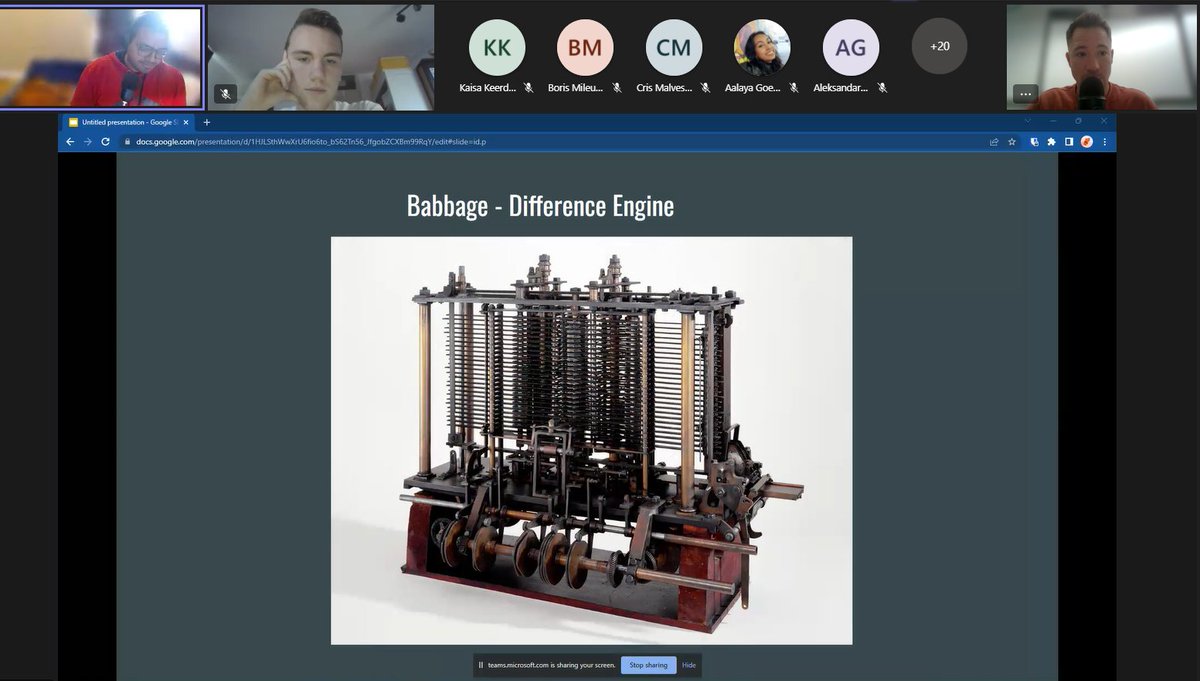Click the padlock site info icon
The height and width of the screenshot is (681, 1200).
[x=127, y=142]
